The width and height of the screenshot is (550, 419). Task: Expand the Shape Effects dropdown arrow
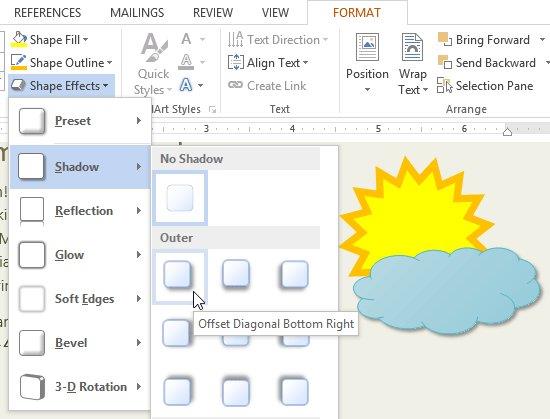coord(106,86)
